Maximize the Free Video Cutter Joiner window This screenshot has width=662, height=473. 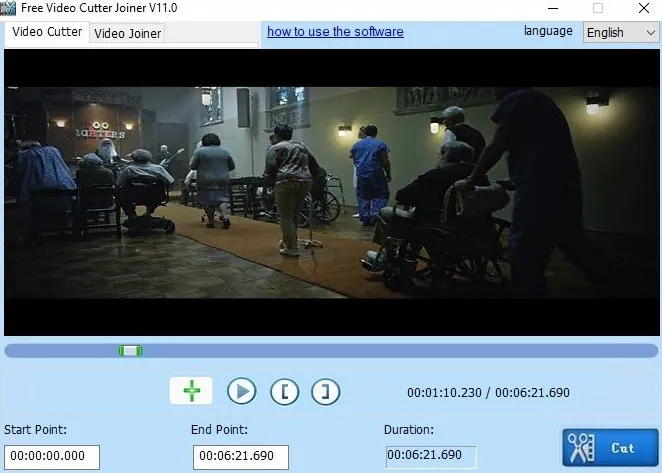point(598,8)
